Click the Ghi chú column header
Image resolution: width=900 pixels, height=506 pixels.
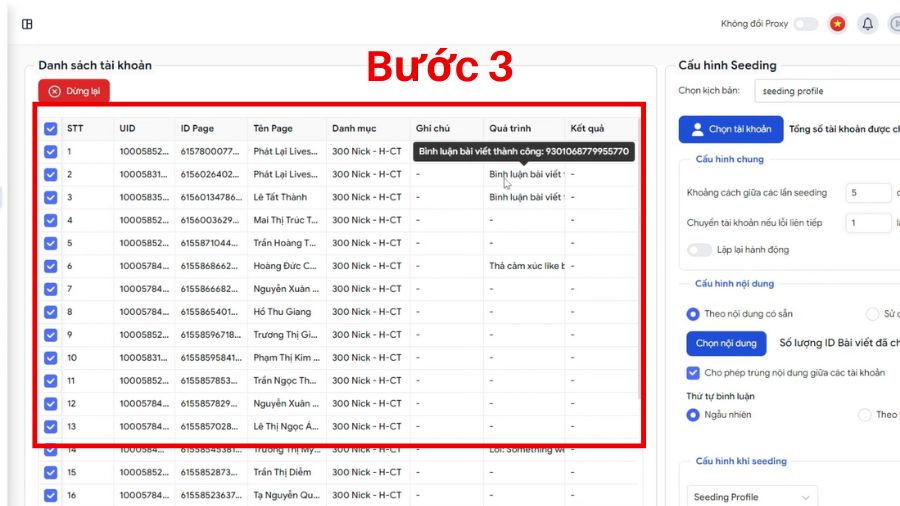(x=433, y=129)
